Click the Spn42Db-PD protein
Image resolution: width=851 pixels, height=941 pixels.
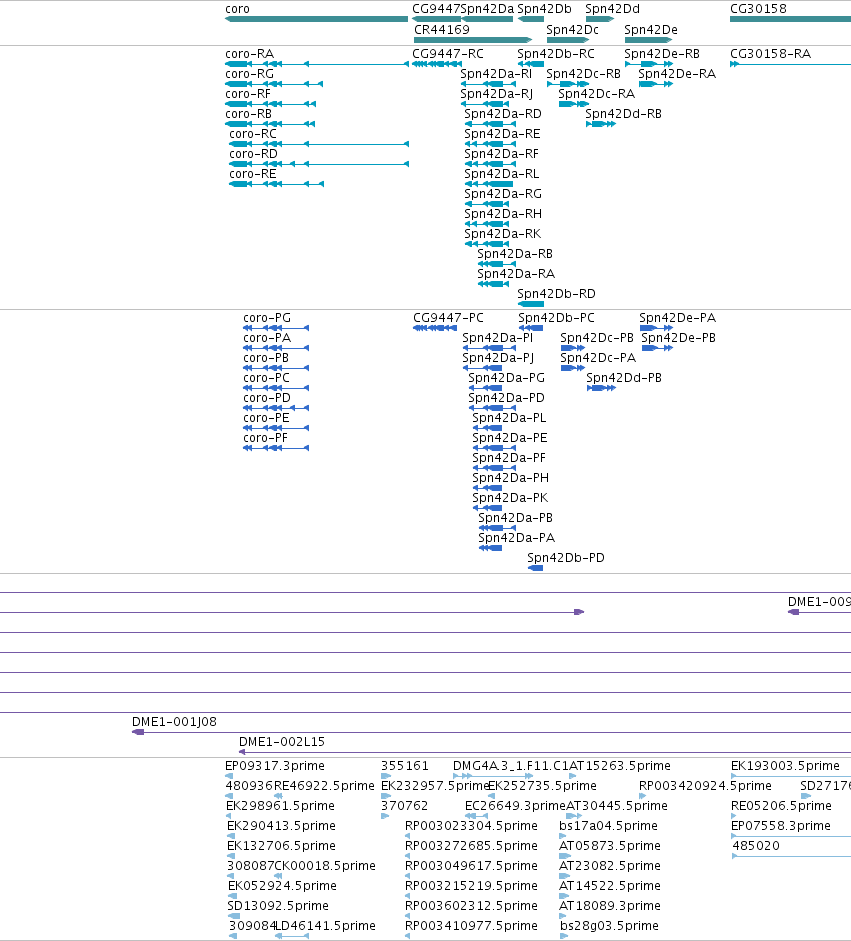coord(535,568)
